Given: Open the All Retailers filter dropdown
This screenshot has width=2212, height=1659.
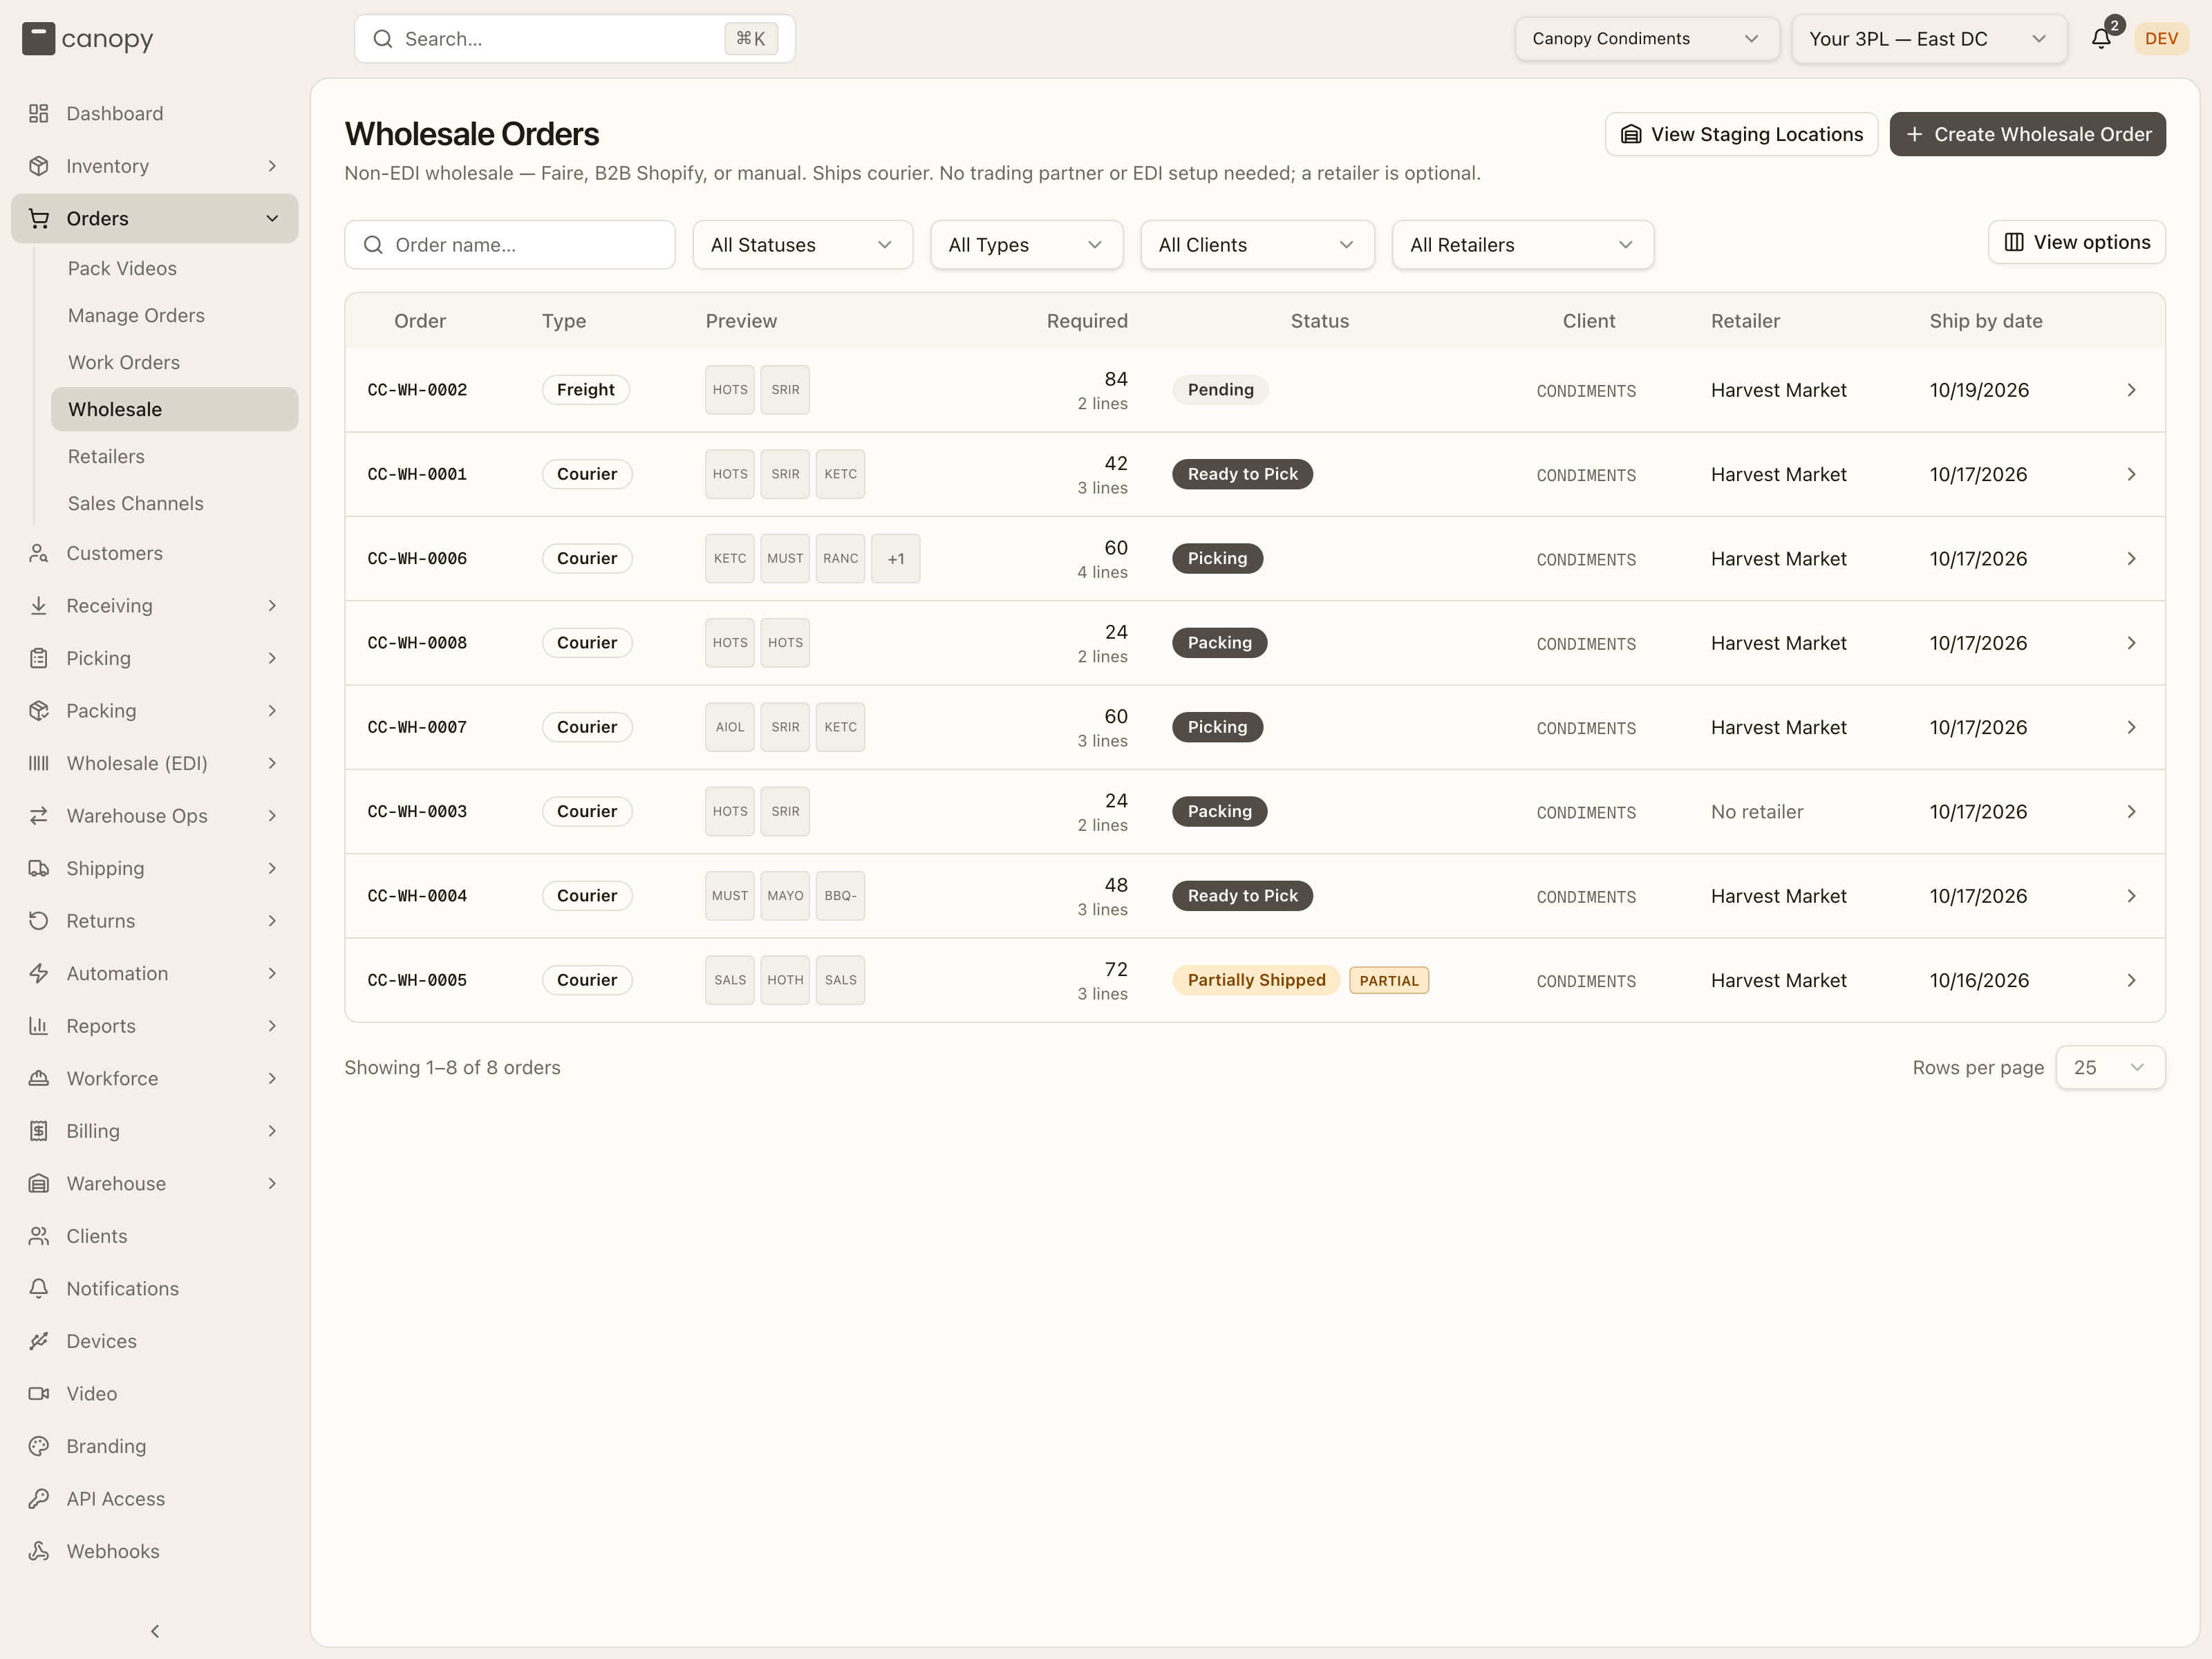Looking at the screenshot, I should tap(1522, 245).
